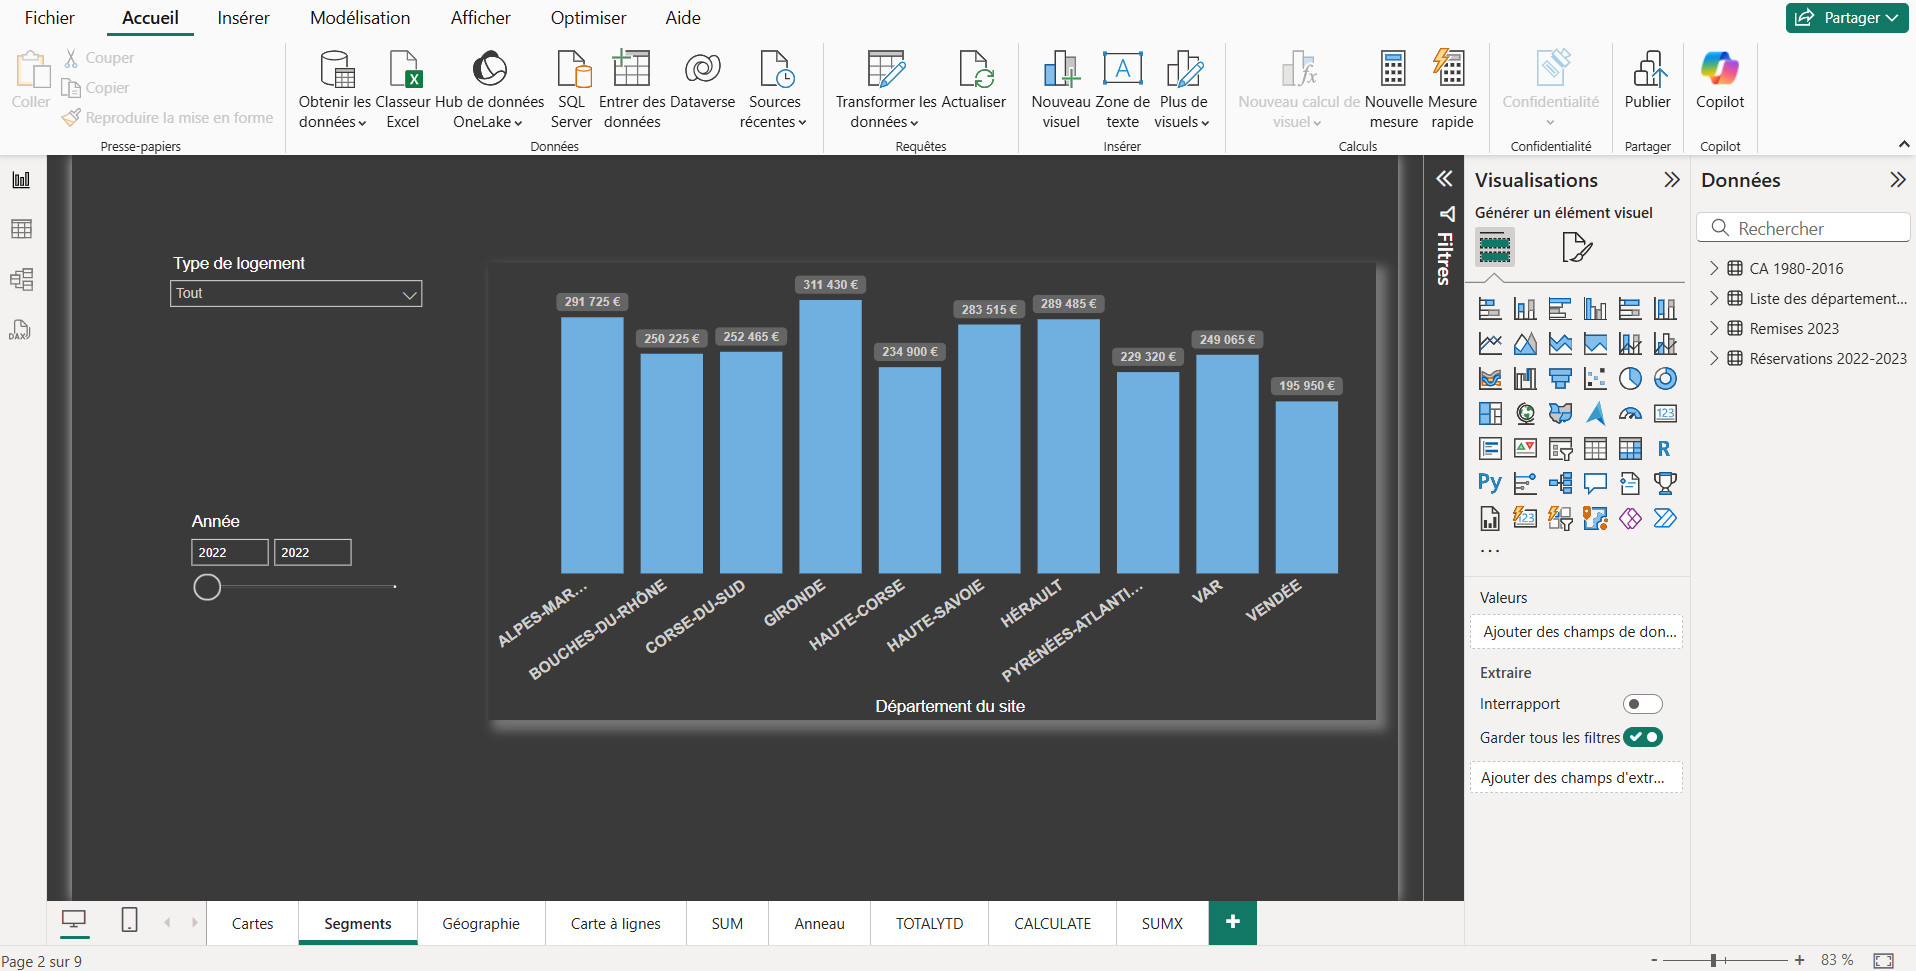Collapse the Données pane
The height and width of the screenshot is (971, 1916).
pyautogui.click(x=1897, y=180)
